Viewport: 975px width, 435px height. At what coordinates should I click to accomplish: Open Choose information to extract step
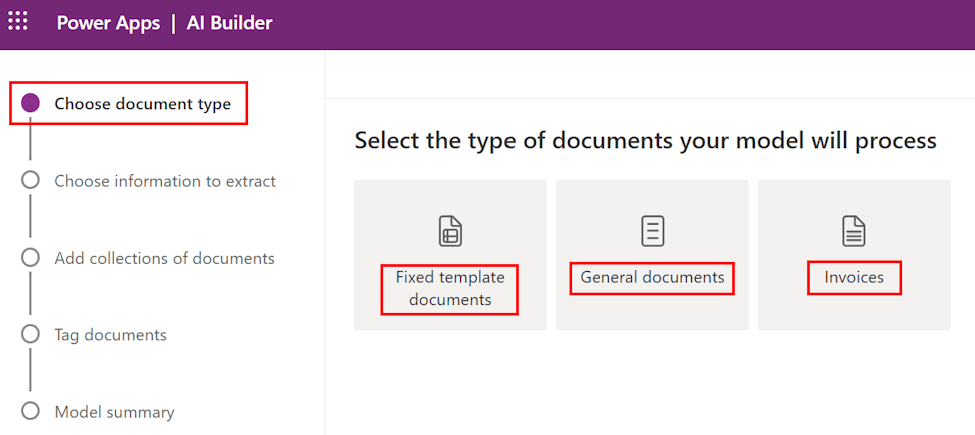click(165, 181)
